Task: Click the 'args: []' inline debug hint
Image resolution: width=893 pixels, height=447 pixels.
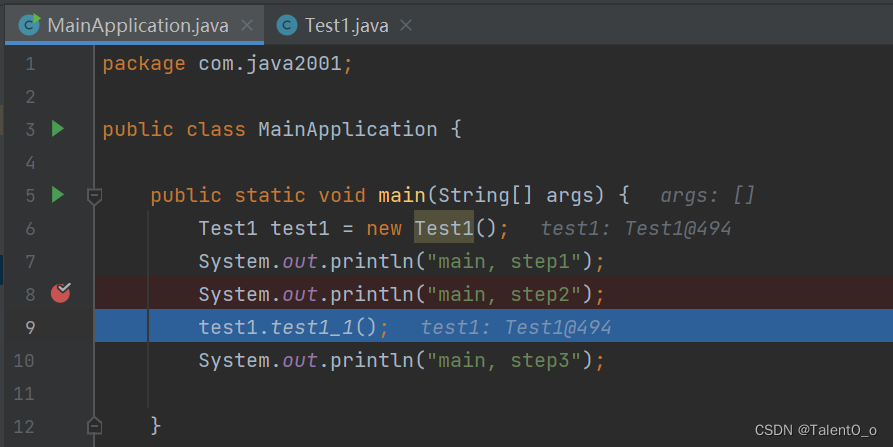Action: pos(707,196)
